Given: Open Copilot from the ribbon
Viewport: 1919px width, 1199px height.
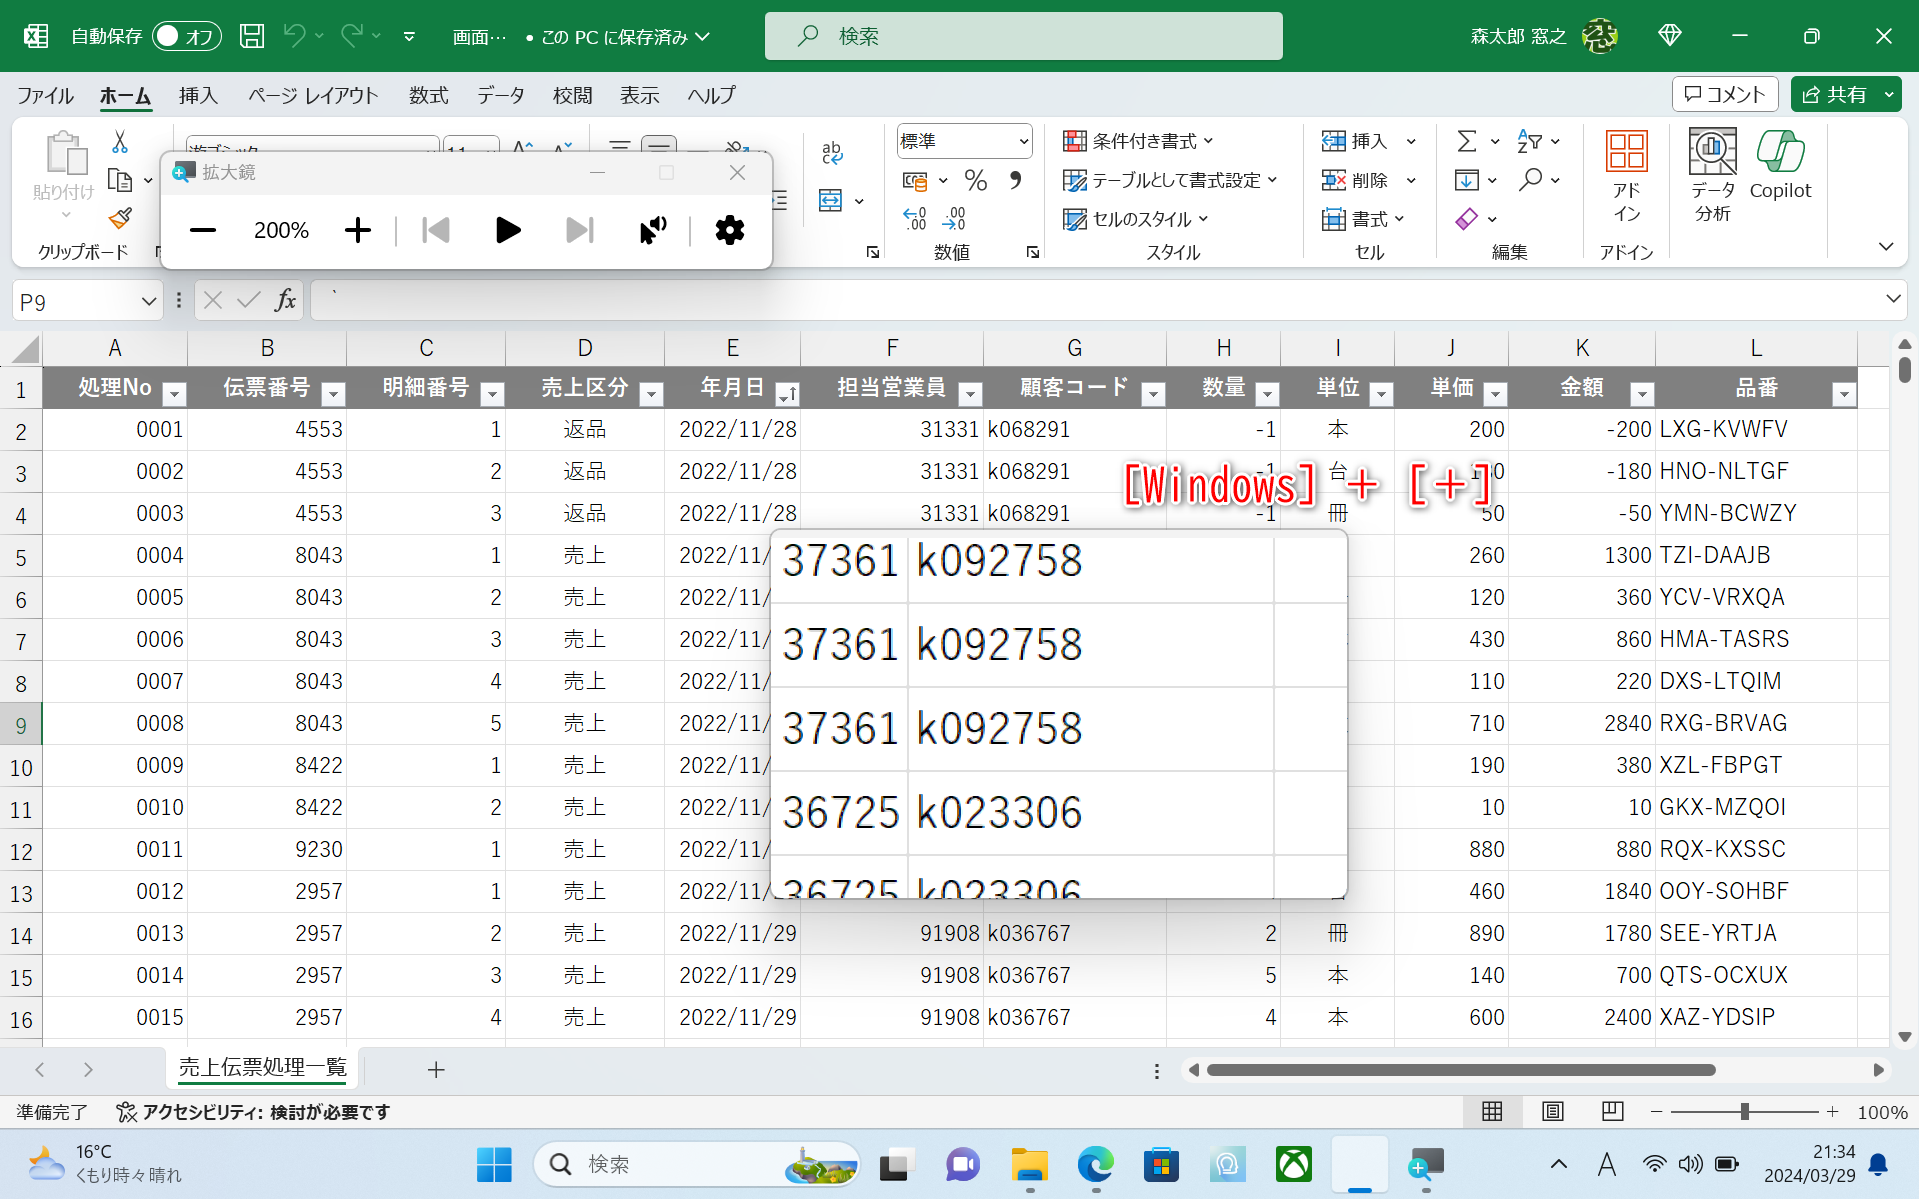Looking at the screenshot, I should coord(1783,170).
